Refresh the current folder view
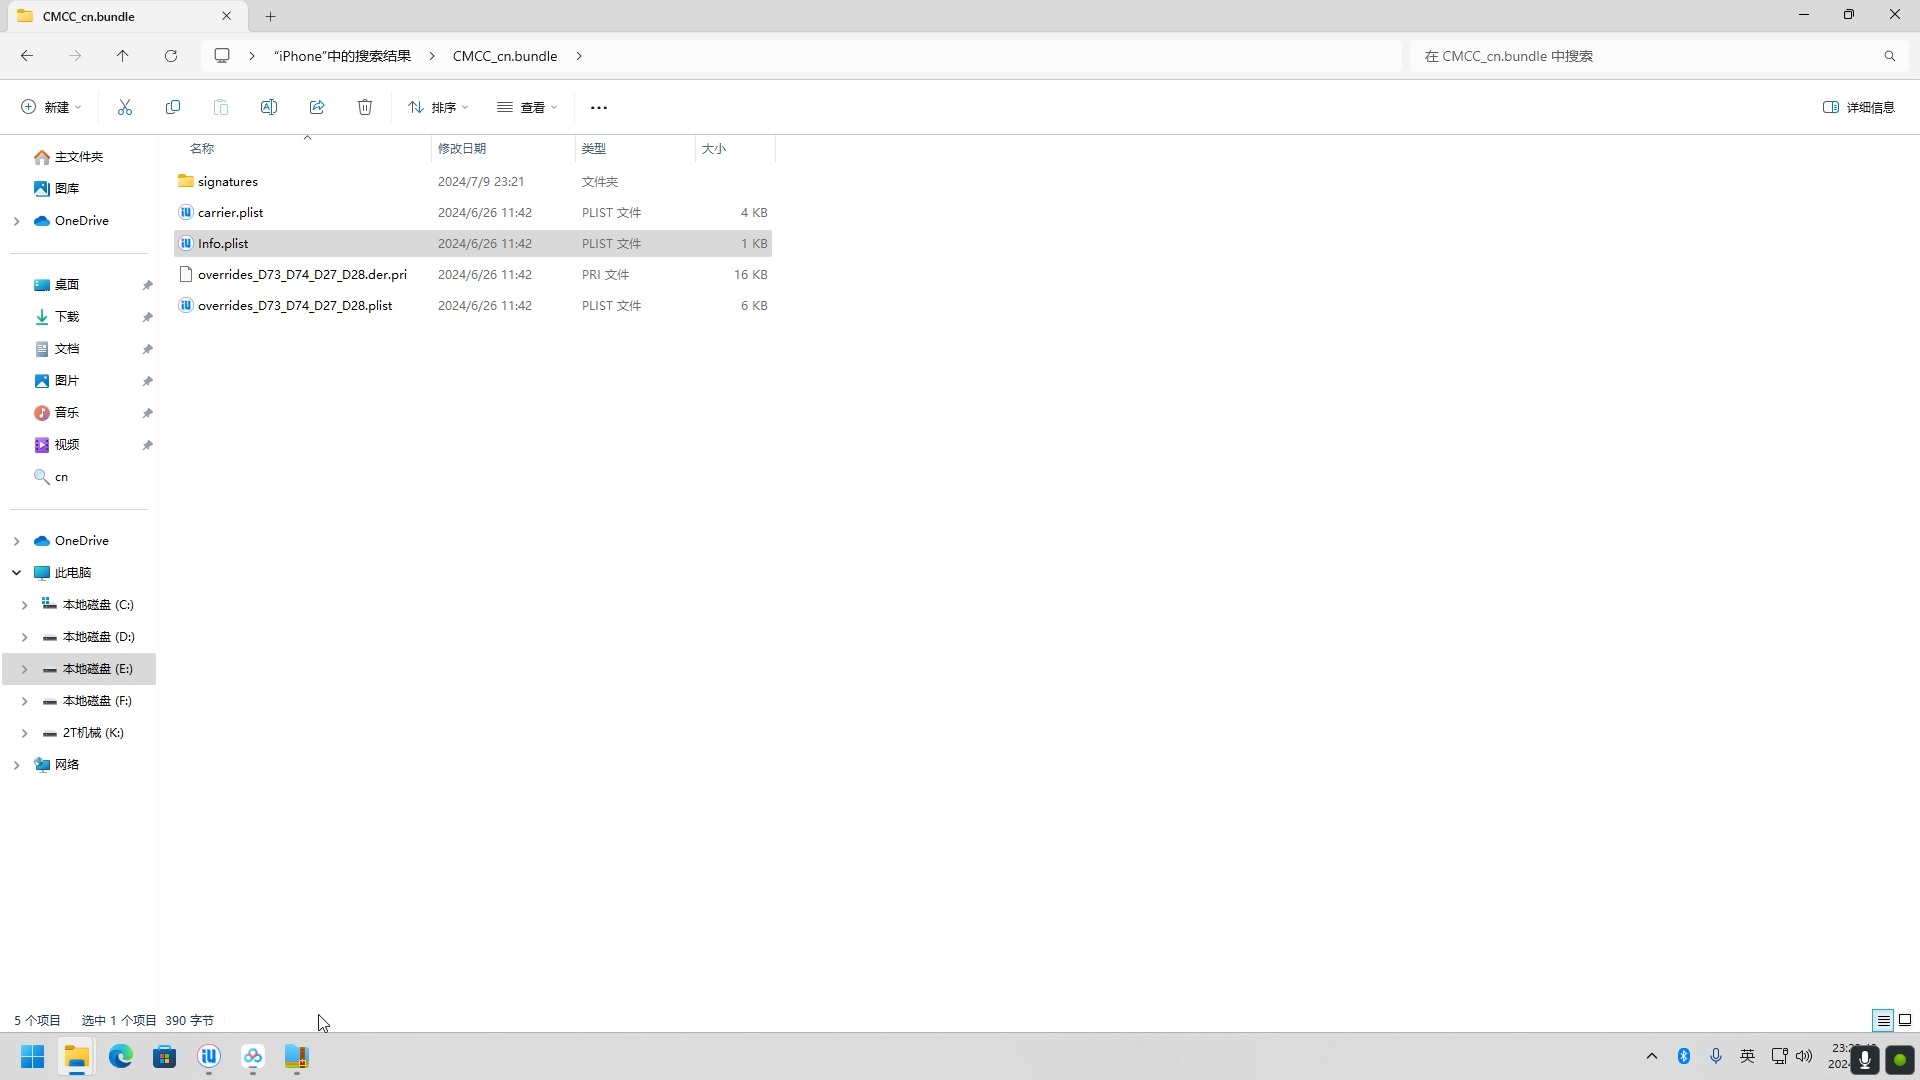Viewport: 1920px width, 1080px height. pos(171,56)
